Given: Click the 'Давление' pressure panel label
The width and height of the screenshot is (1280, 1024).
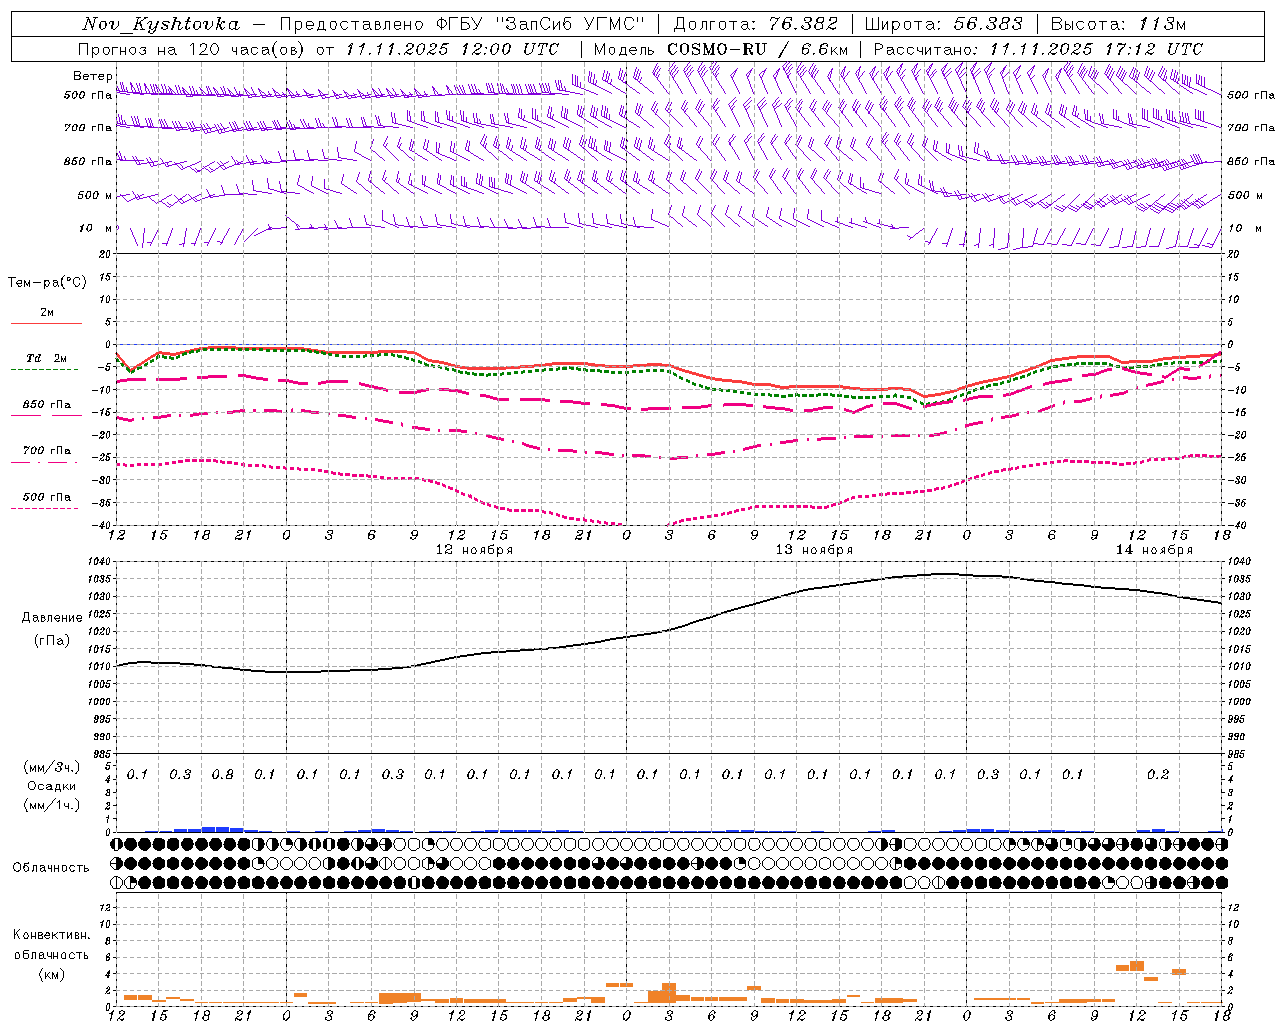Looking at the screenshot, I should pyautogui.click(x=52, y=618).
